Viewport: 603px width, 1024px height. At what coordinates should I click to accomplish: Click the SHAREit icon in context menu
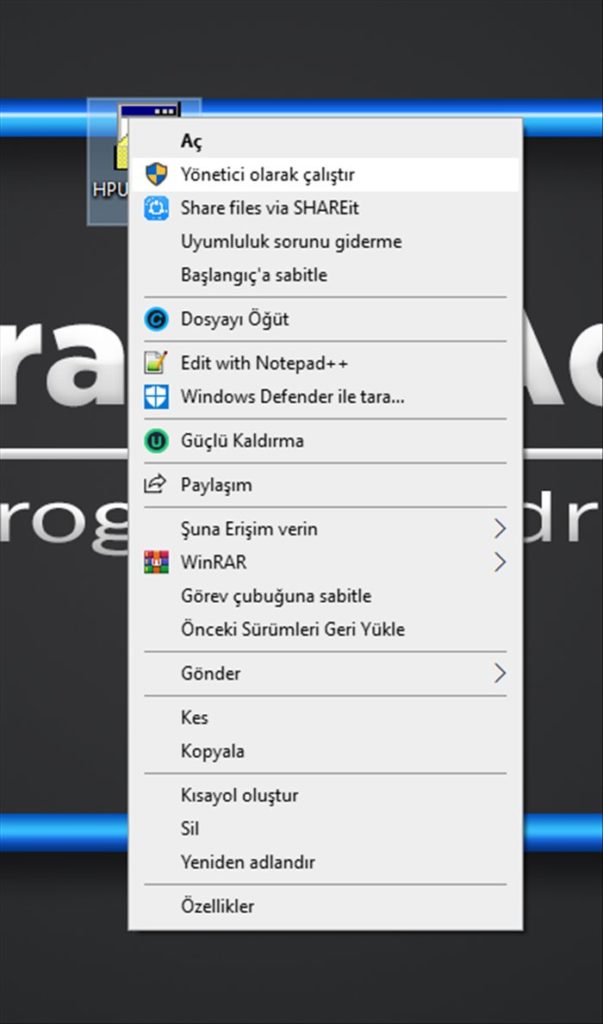156,208
